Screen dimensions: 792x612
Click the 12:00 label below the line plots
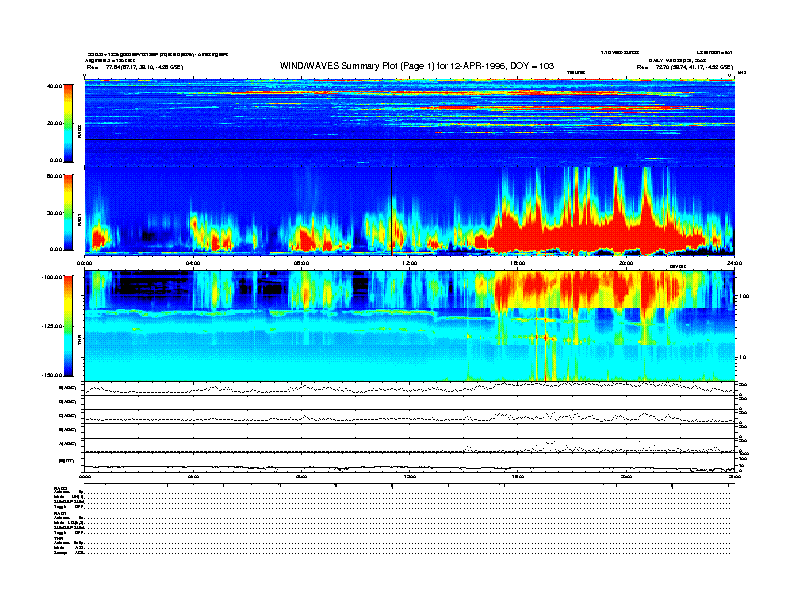click(409, 476)
